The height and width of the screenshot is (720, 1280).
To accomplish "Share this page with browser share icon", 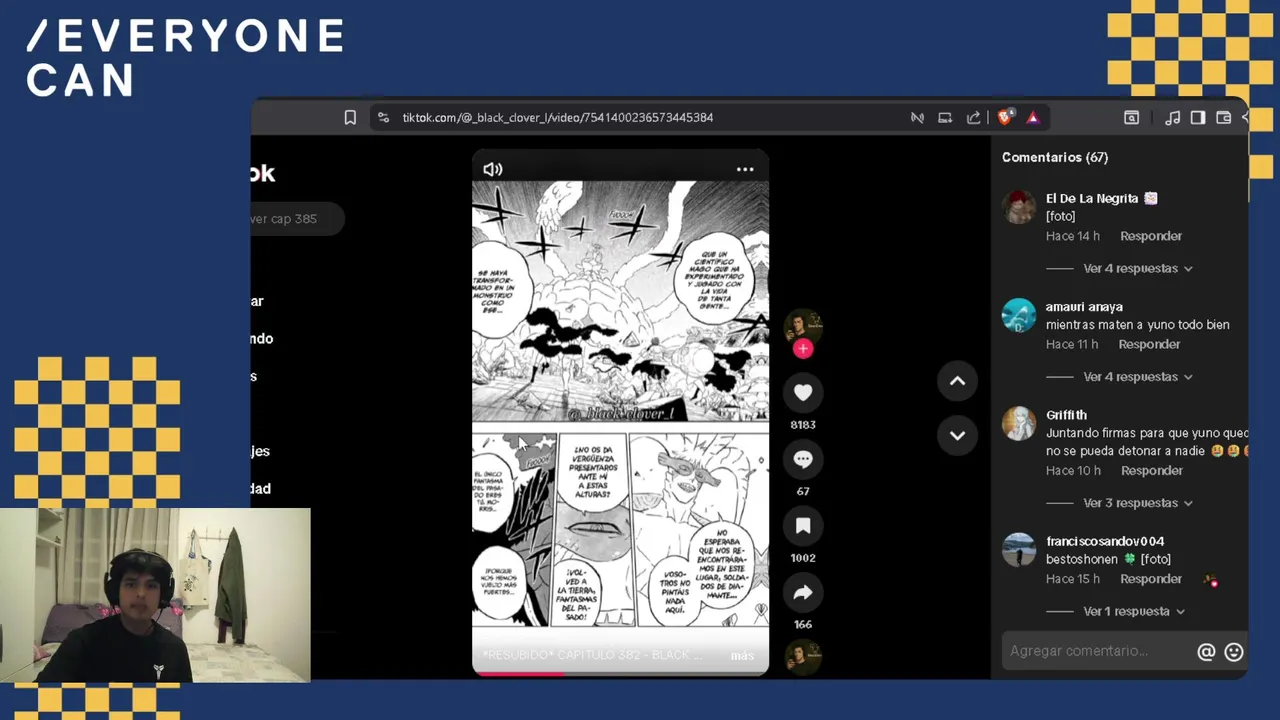I will coord(973,118).
